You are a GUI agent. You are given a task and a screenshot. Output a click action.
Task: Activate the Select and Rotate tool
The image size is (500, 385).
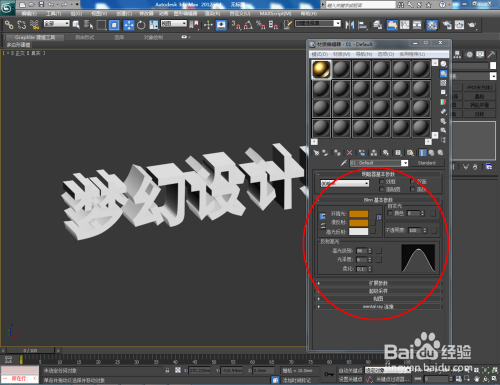[x=141, y=25]
